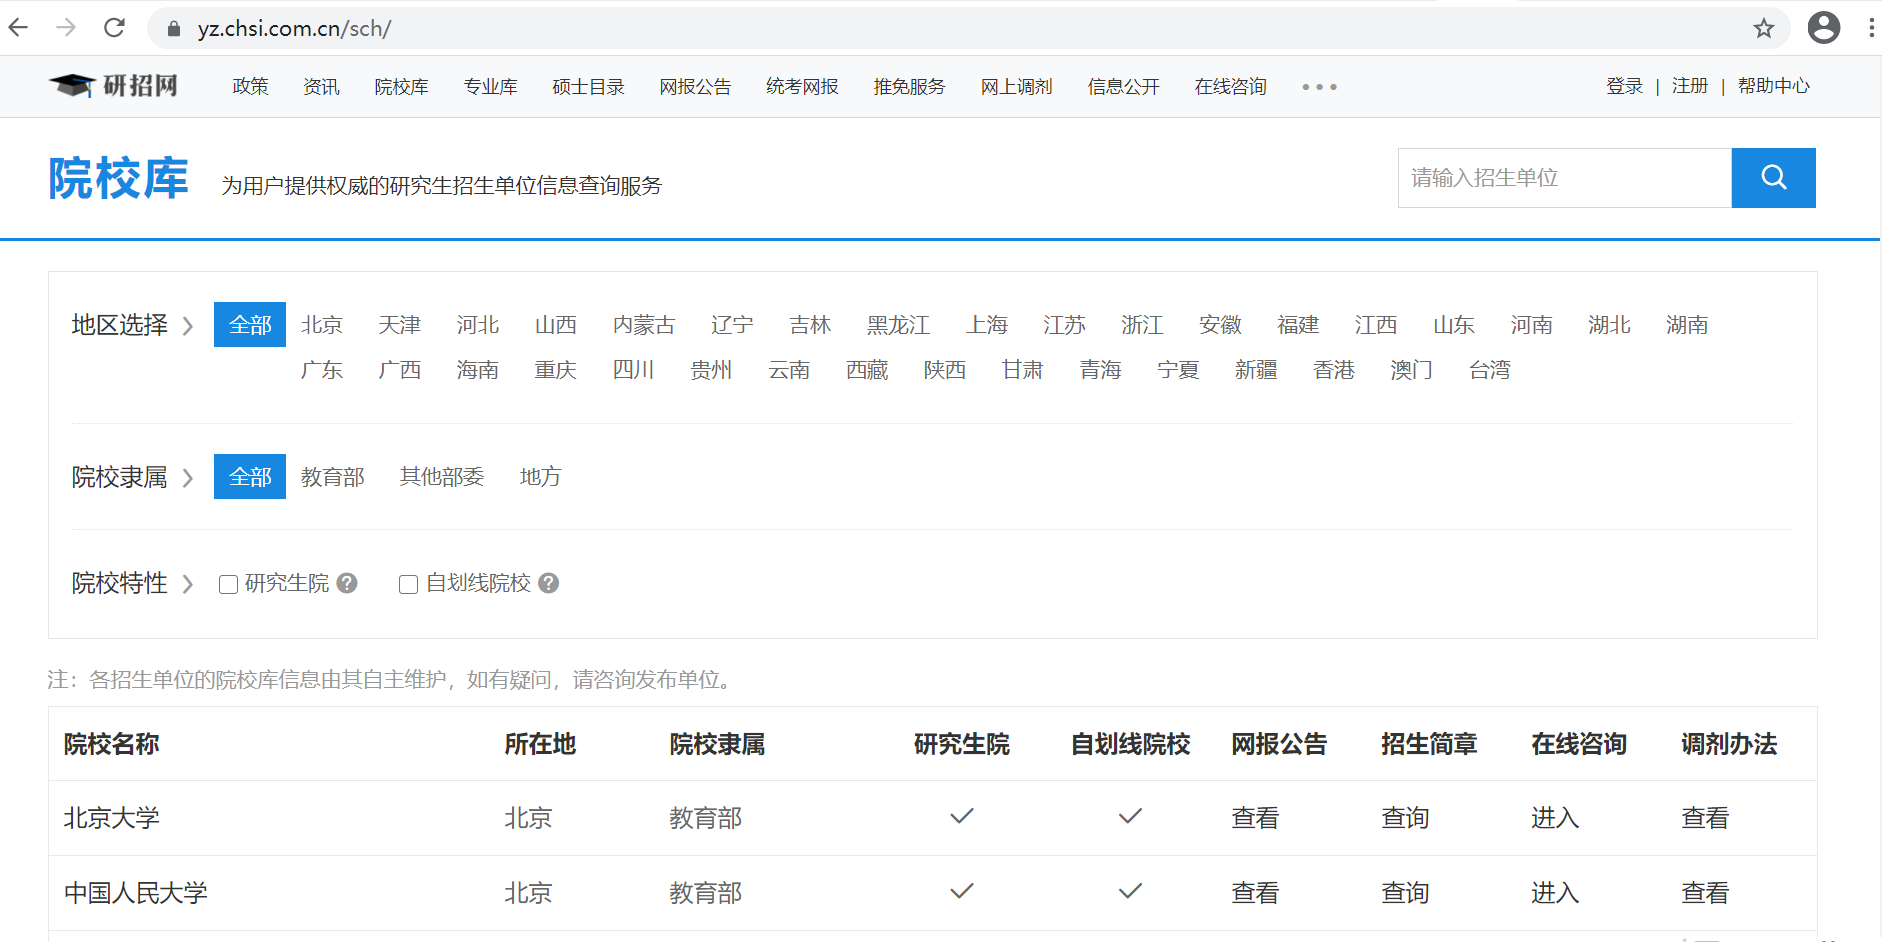Open the 硕士目录 nav item
Image resolution: width=1882 pixels, height=942 pixels.
[x=588, y=87]
